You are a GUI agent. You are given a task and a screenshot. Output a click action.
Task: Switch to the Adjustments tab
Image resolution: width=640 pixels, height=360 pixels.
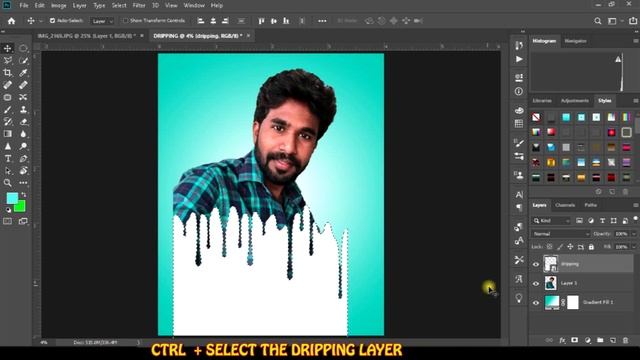point(575,101)
